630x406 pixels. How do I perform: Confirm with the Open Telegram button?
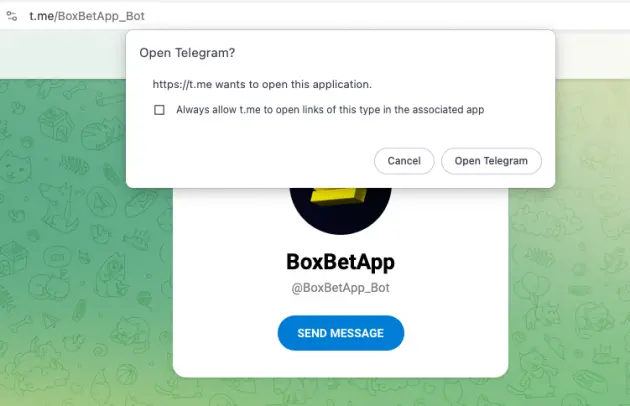pos(491,161)
